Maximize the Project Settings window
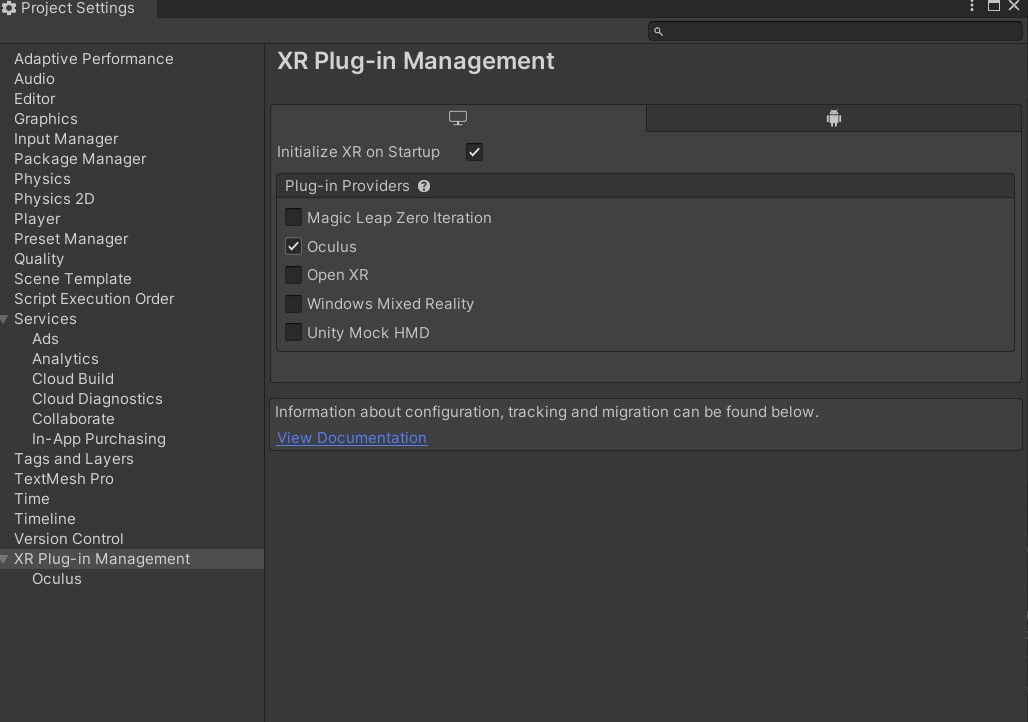 coord(994,6)
